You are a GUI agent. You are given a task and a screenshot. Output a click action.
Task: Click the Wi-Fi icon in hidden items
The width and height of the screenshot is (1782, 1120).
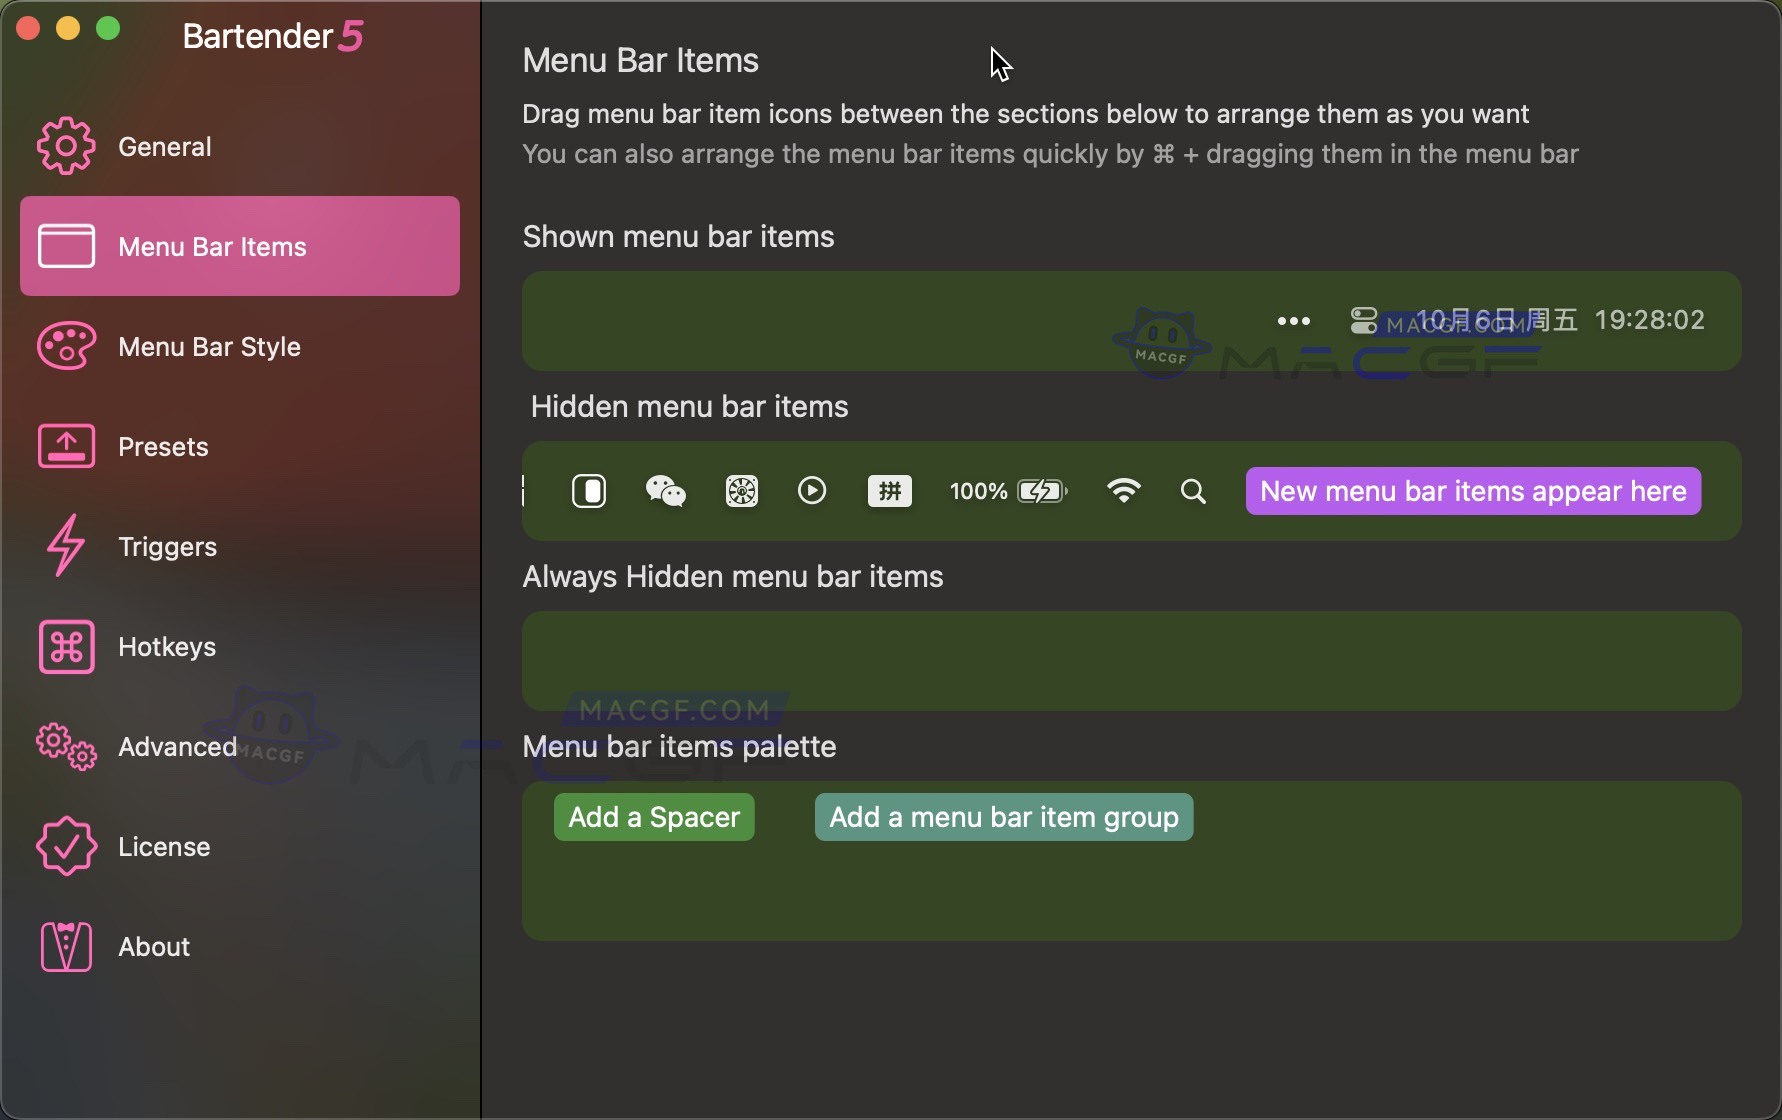(x=1123, y=491)
